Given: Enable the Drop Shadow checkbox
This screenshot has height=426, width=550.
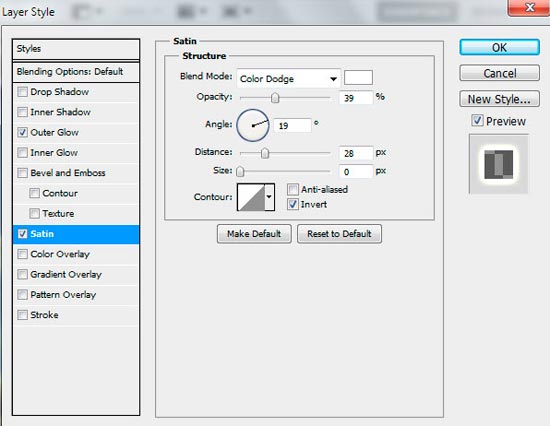Looking at the screenshot, I should (22, 92).
